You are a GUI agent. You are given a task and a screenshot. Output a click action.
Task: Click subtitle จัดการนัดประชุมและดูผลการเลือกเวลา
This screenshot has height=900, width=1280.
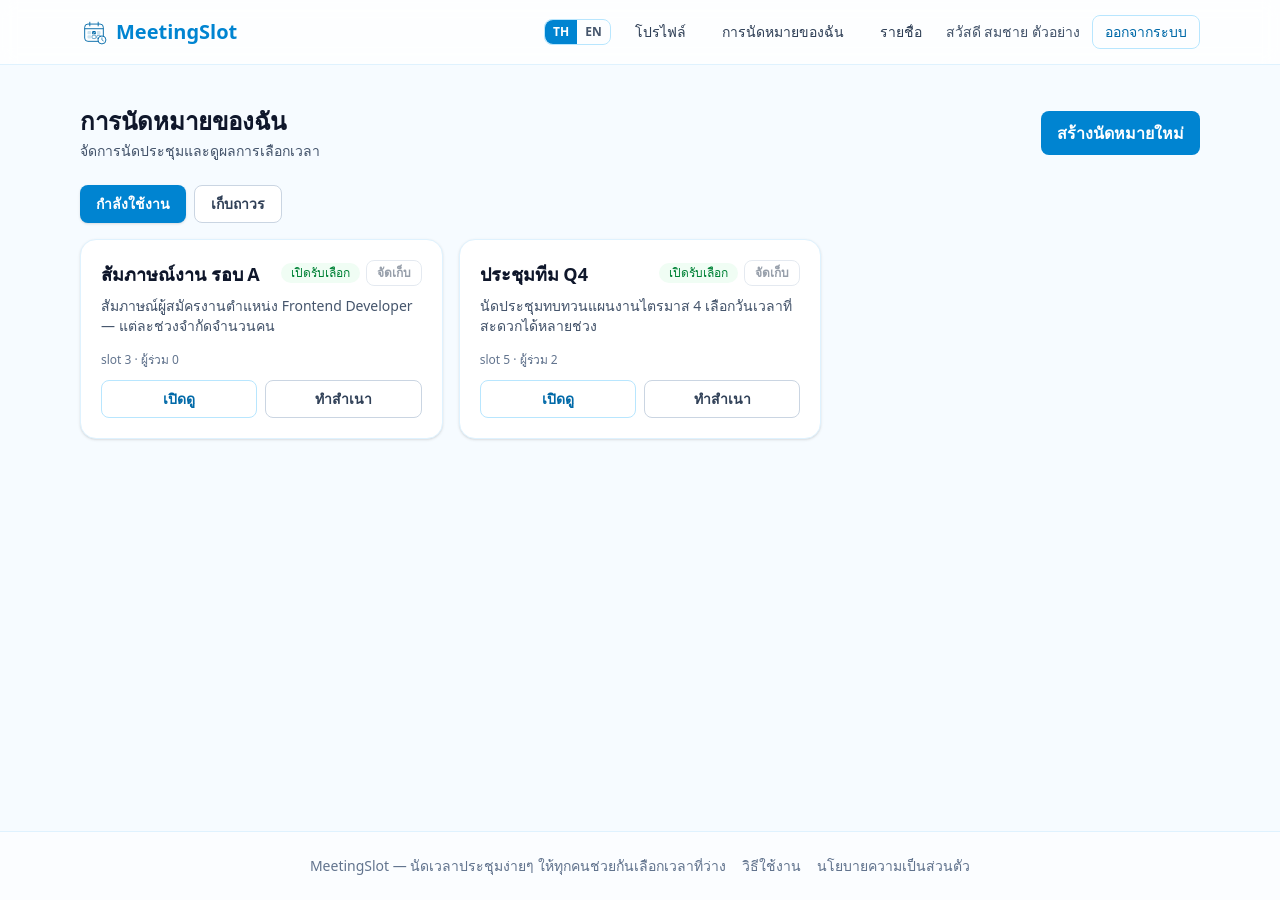200,151
